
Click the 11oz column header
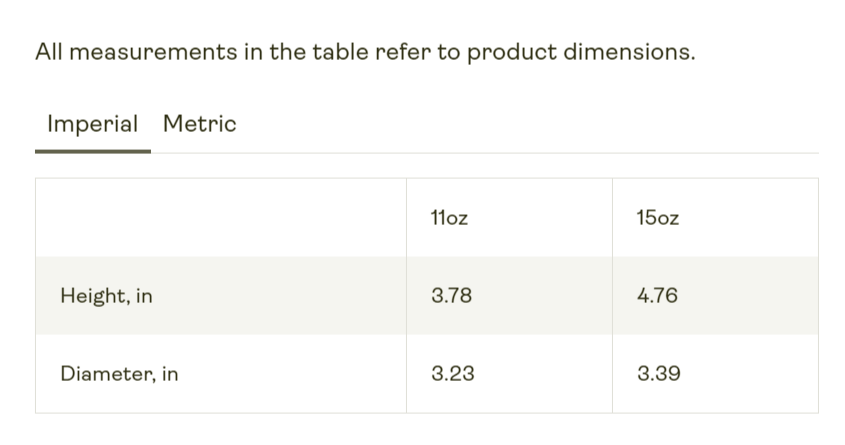point(449,217)
